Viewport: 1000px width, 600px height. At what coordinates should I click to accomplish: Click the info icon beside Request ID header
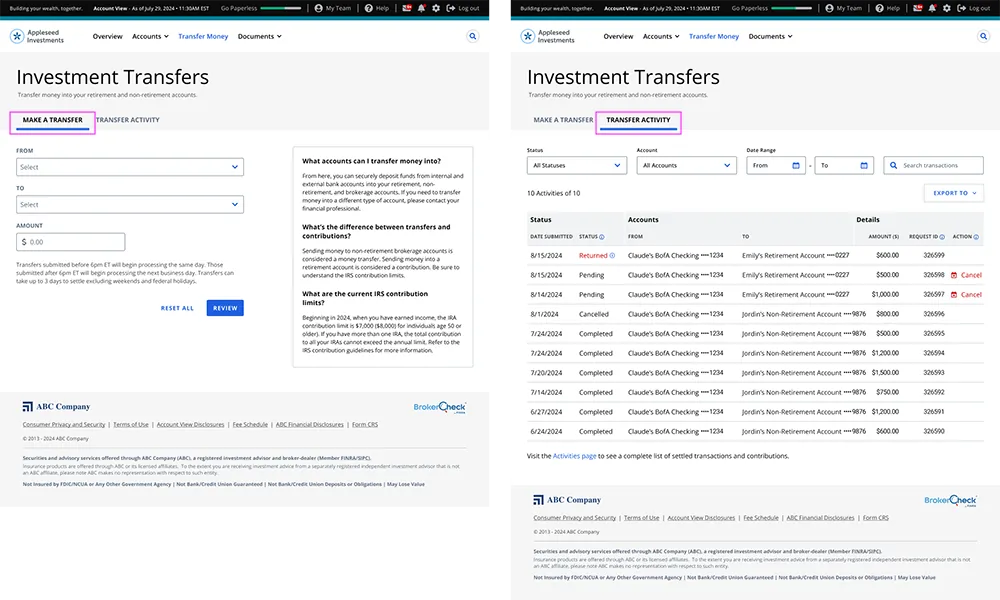pyautogui.click(x=942, y=237)
